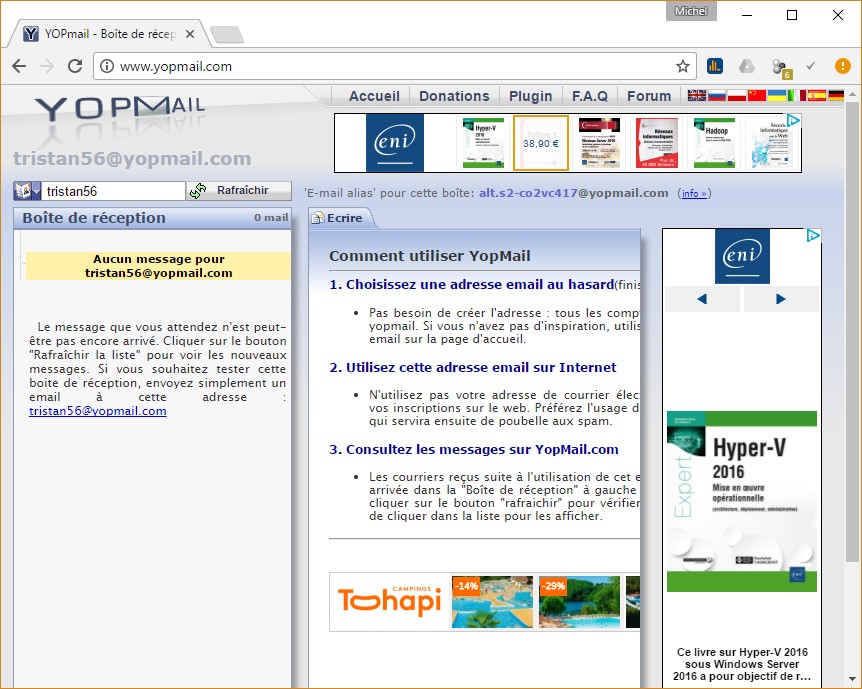The height and width of the screenshot is (689, 862).
Task: View site information icon in address bar
Action: point(107,67)
